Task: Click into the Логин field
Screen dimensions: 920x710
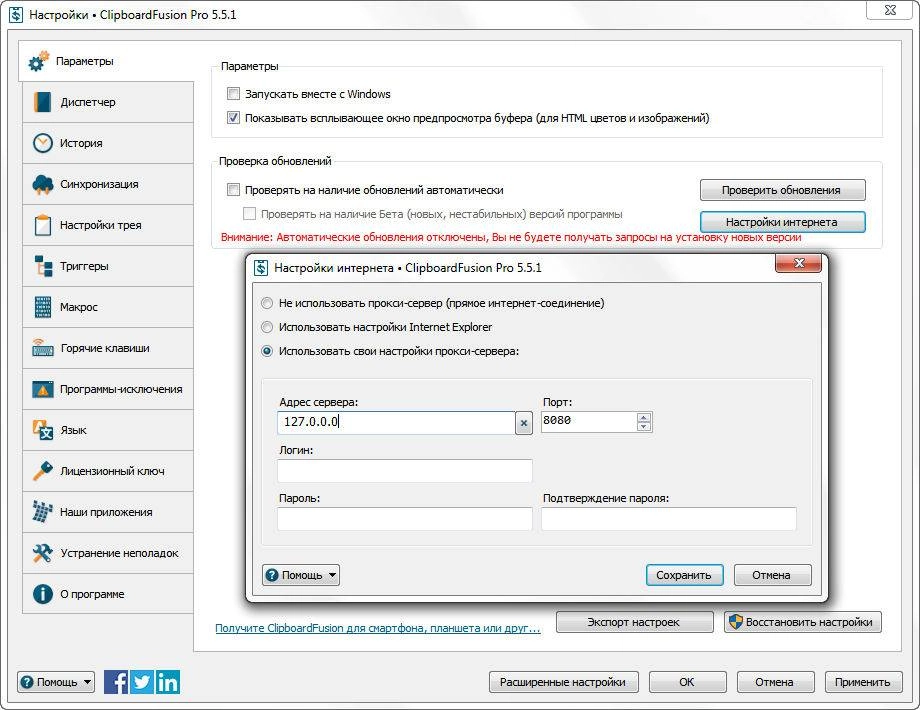Action: click(x=405, y=471)
